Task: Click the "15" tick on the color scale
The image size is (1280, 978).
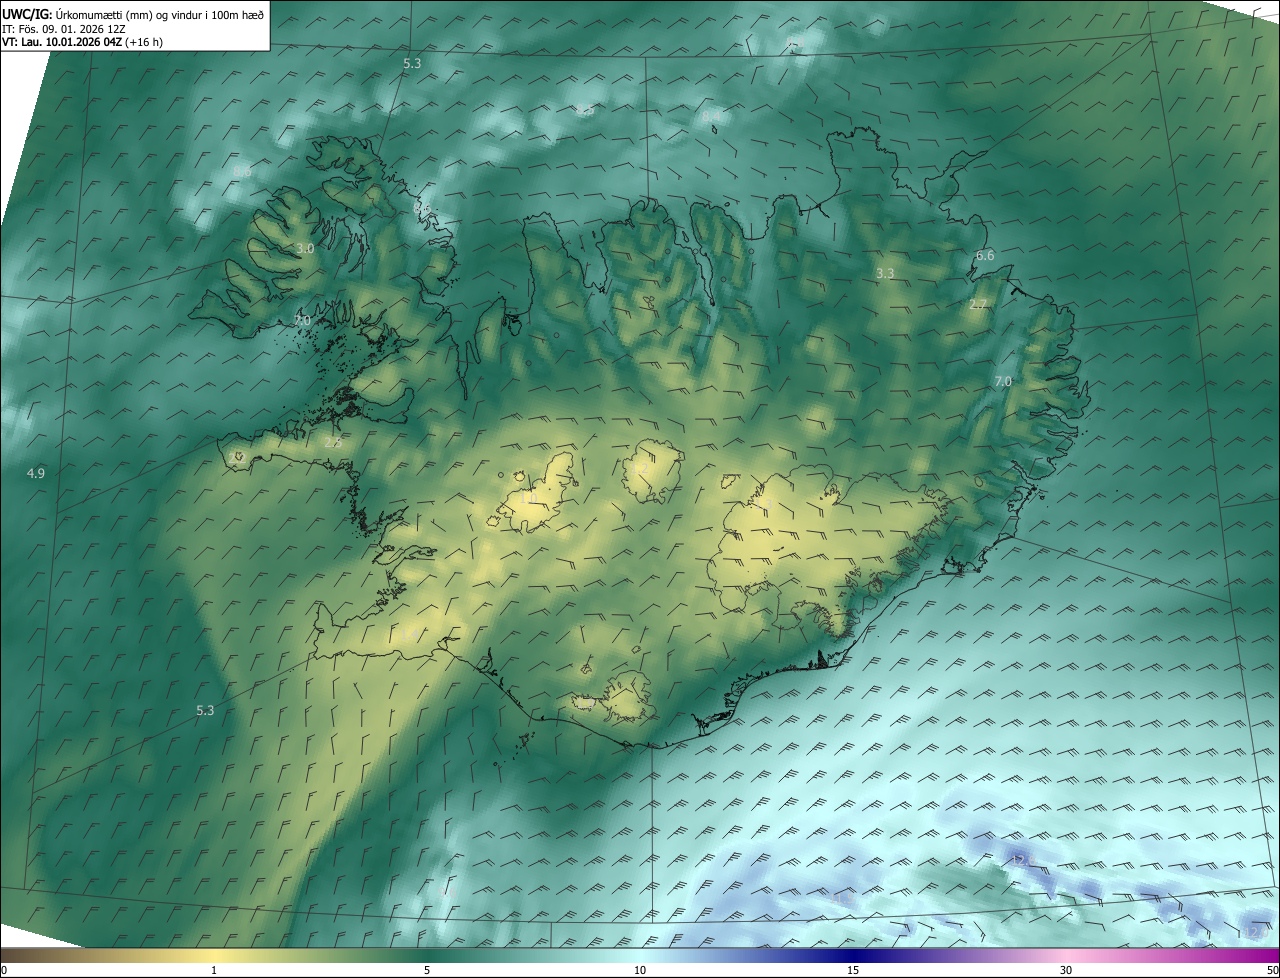Action: click(853, 970)
